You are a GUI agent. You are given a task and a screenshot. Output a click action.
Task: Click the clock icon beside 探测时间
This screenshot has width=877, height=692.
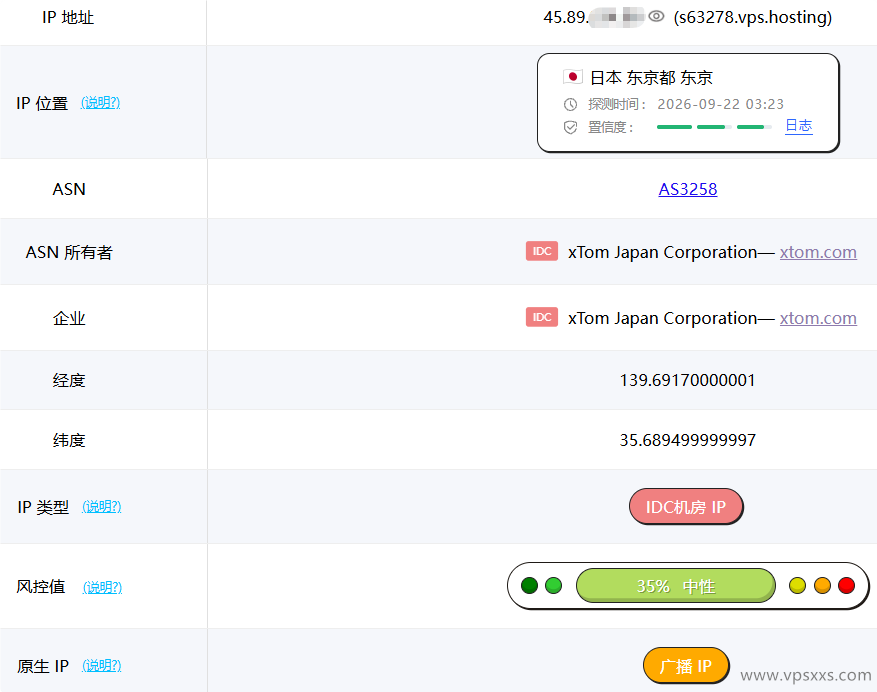click(570, 105)
